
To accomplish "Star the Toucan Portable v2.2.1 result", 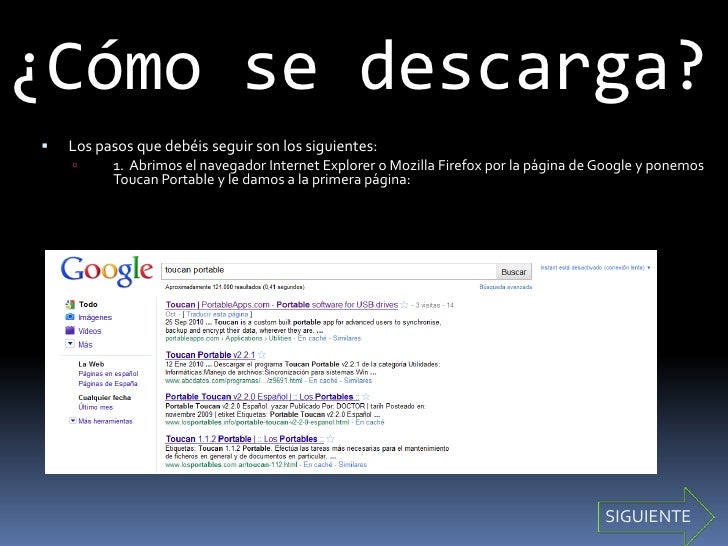I will 262,355.
